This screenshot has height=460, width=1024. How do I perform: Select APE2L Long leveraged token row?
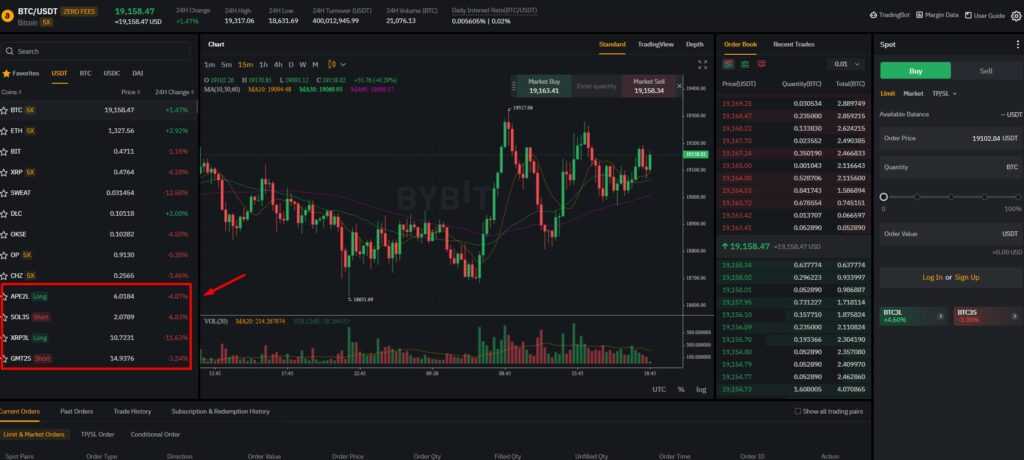point(97,296)
